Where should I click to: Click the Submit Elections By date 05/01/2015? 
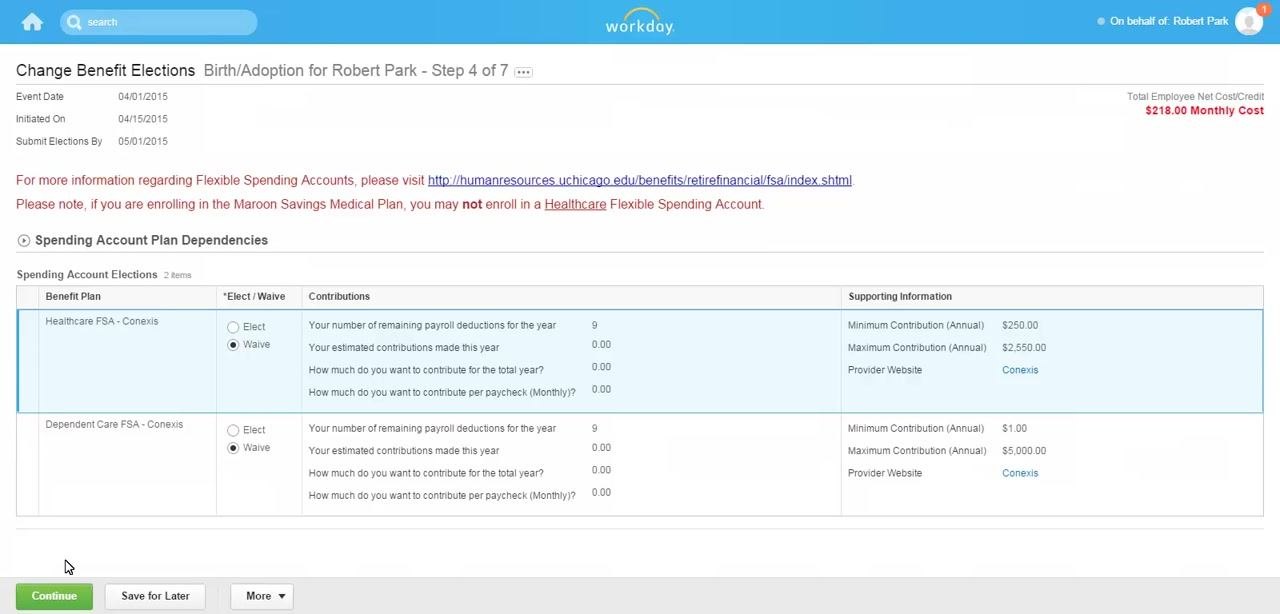tap(143, 141)
